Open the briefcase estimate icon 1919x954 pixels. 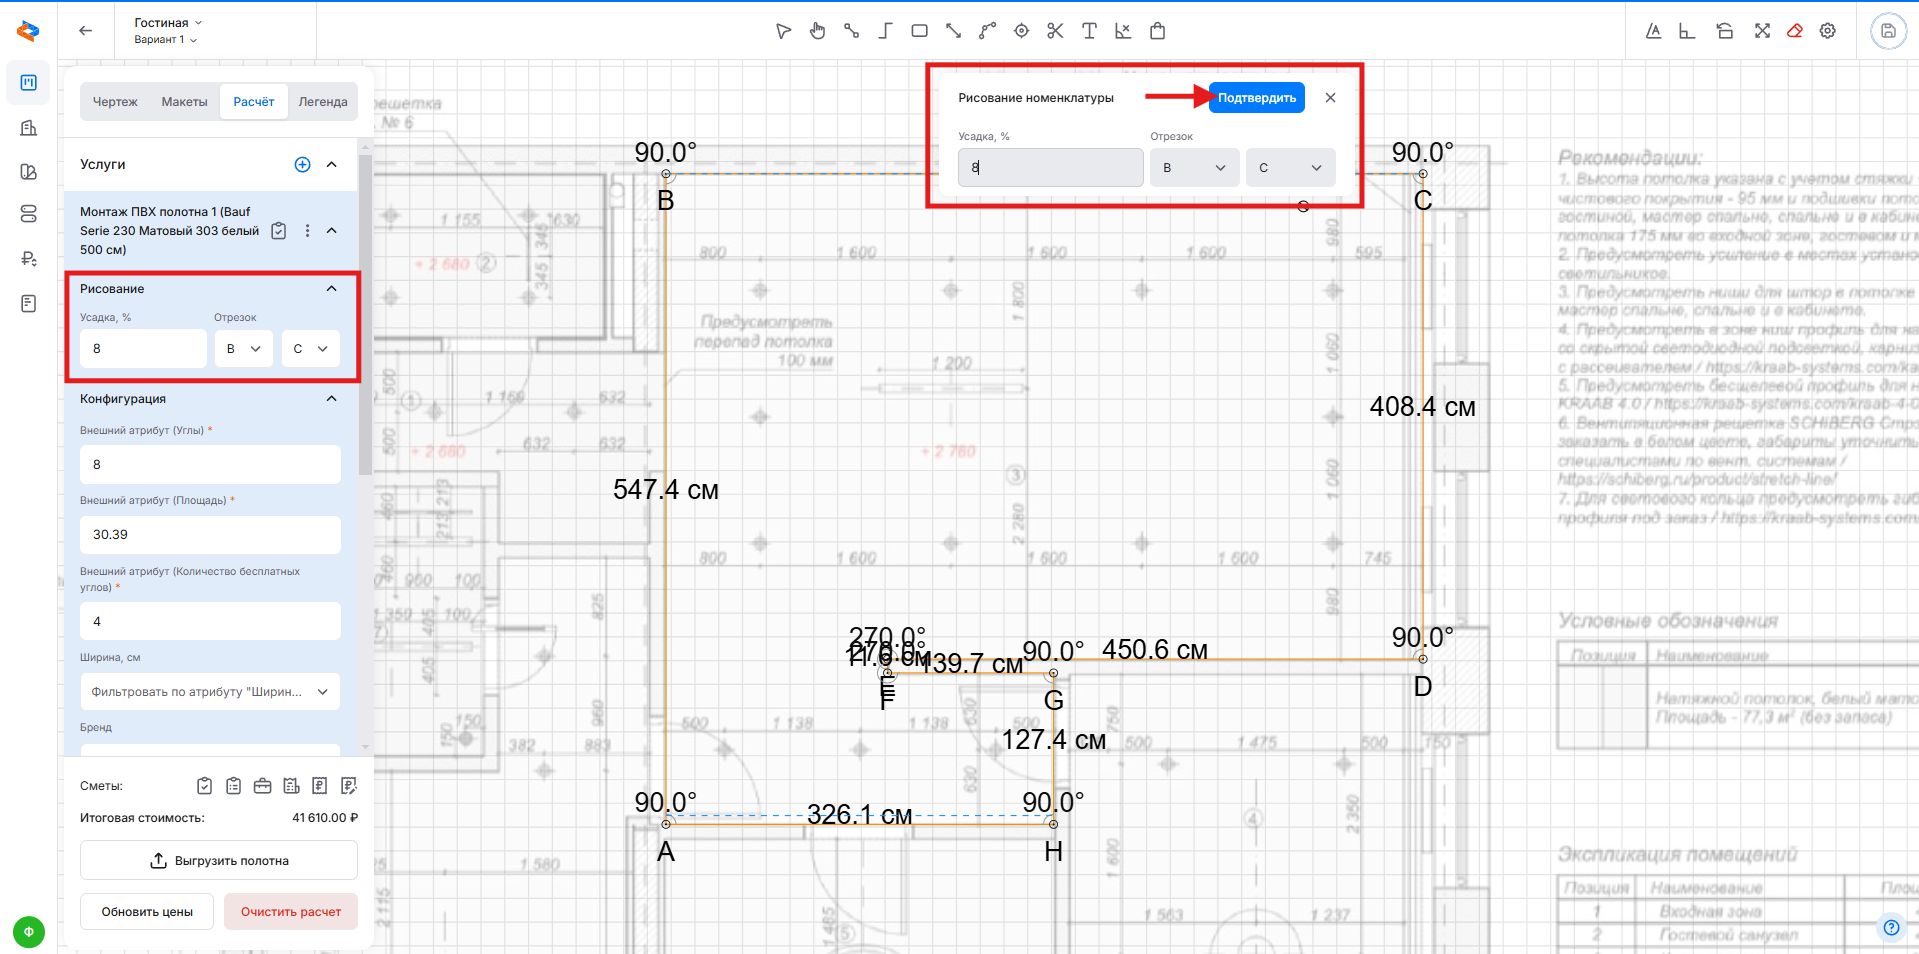tap(262, 786)
